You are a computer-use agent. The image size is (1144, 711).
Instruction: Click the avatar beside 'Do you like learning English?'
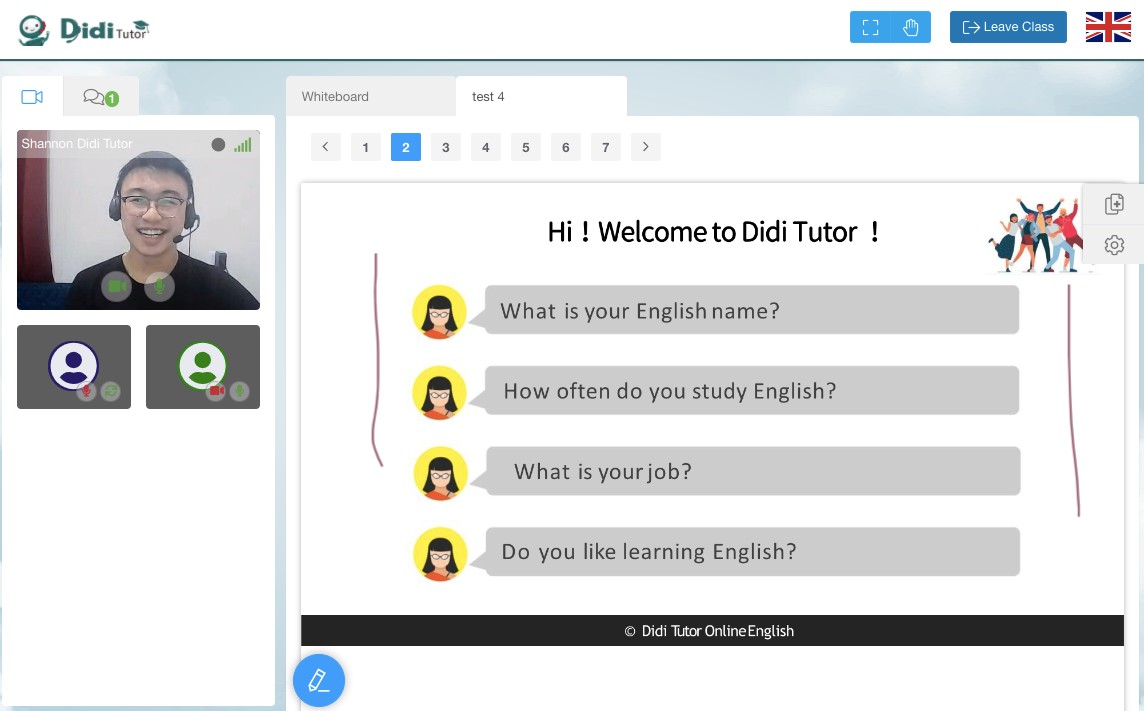(x=440, y=554)
